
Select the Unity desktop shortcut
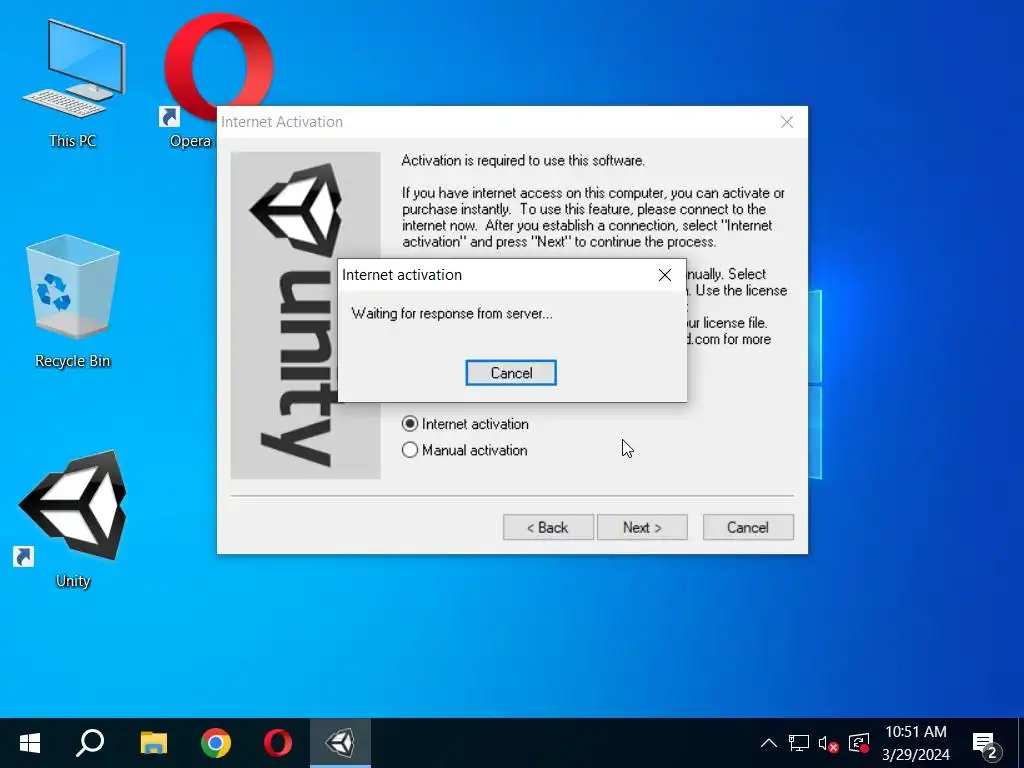72,520
